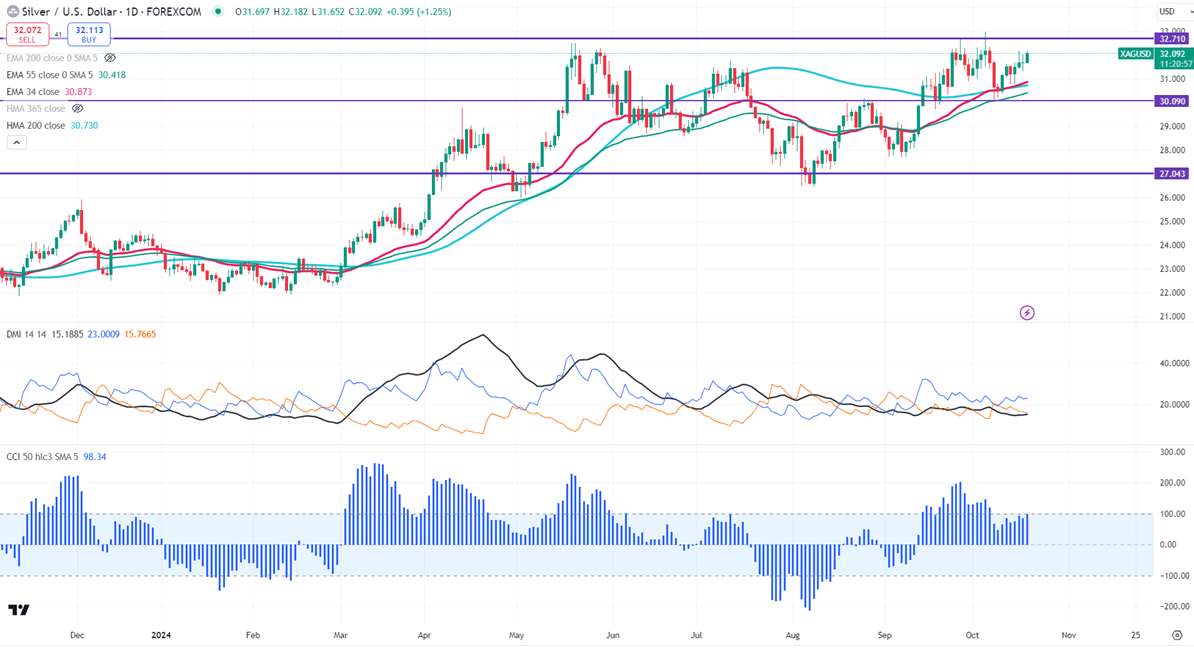Click the green market status dot
1194x648 pixels.
coord(219,11)
